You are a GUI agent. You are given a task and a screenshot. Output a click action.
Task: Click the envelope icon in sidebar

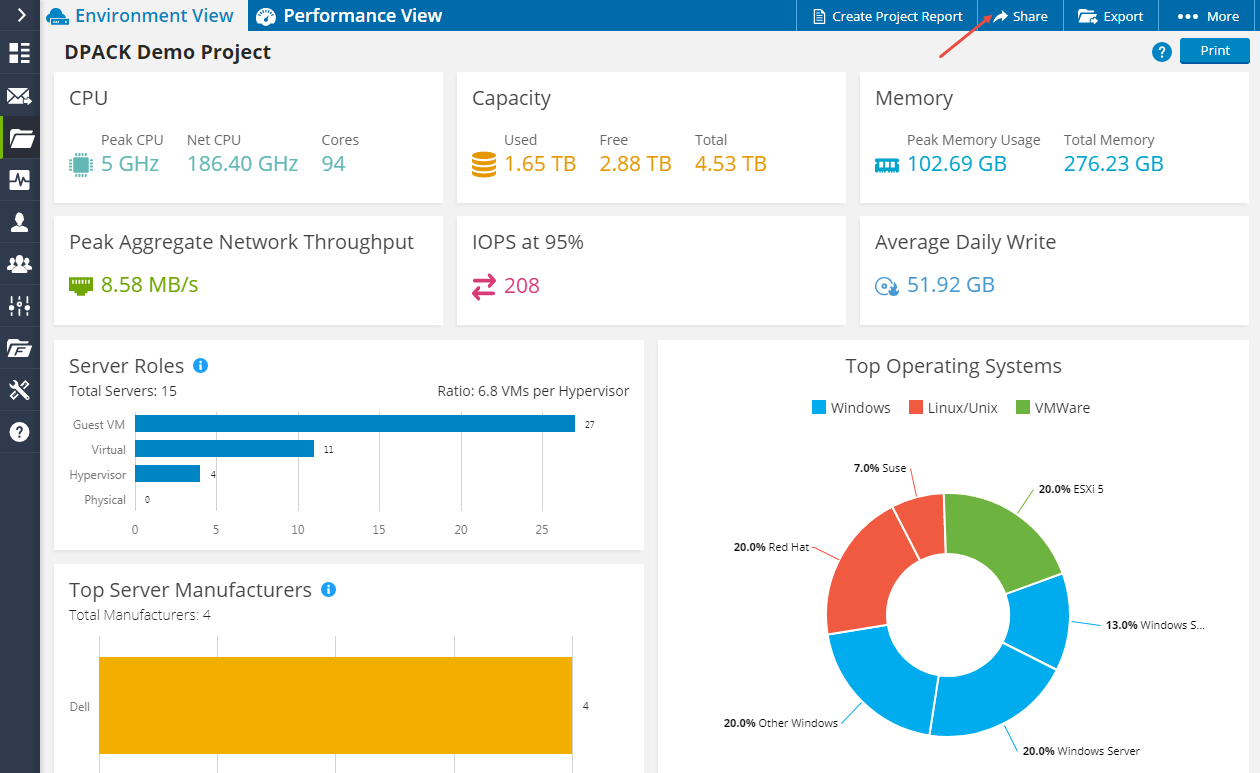(x=20, y=97)
